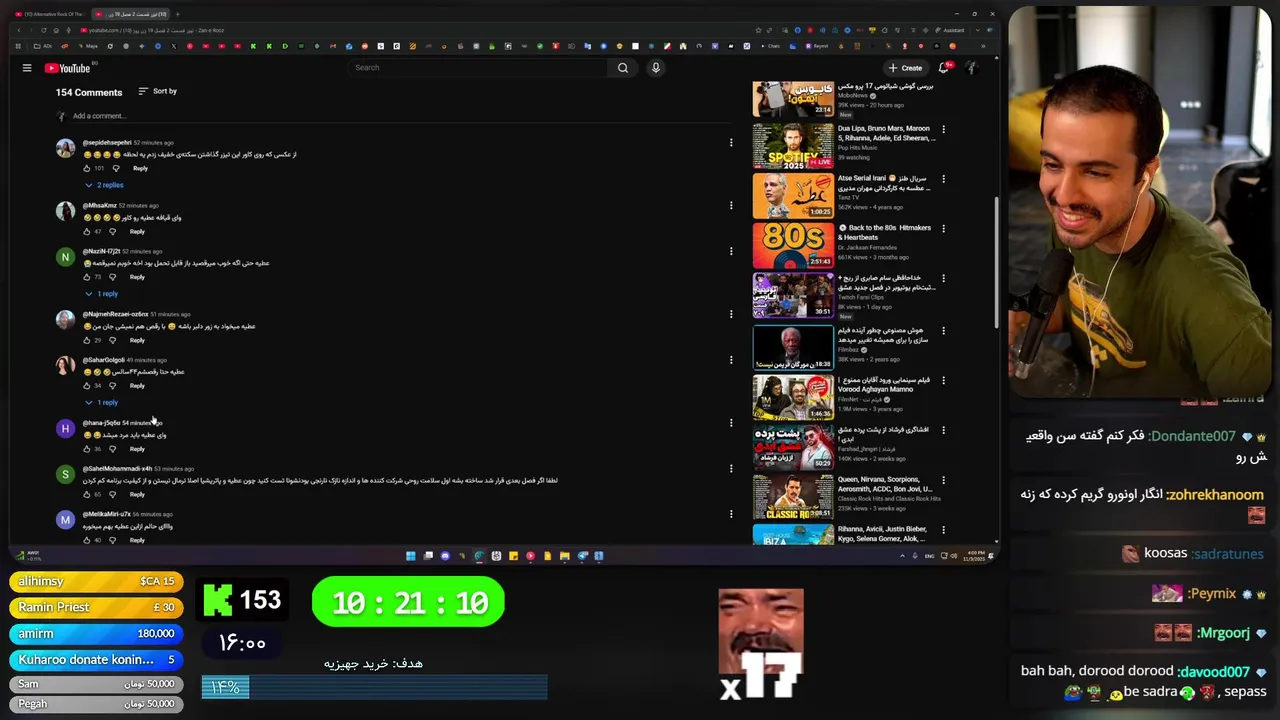
Task: Select the active YouTube video browser tab
Action: point(129,14)
